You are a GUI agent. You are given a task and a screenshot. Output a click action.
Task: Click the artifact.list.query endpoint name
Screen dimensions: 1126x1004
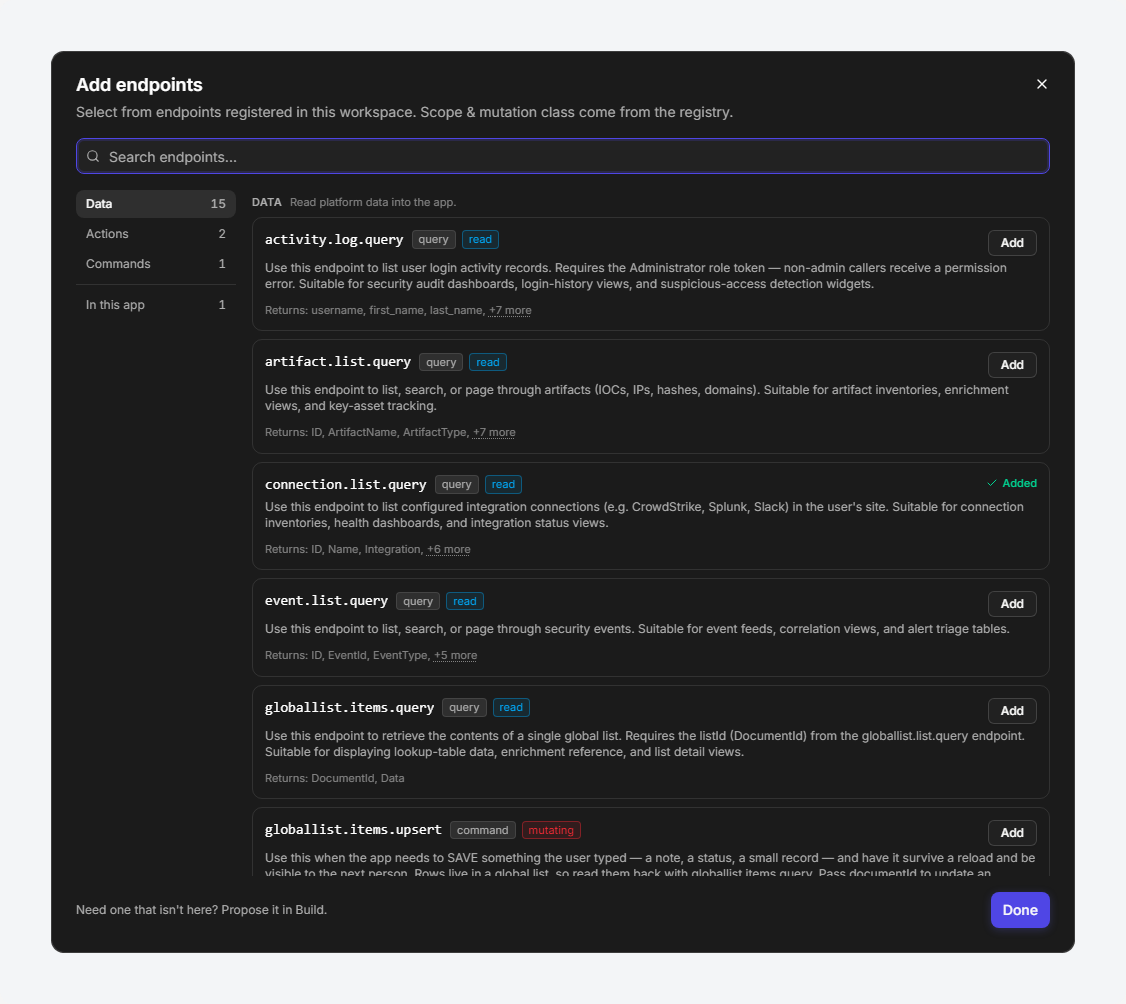point(338,362)
